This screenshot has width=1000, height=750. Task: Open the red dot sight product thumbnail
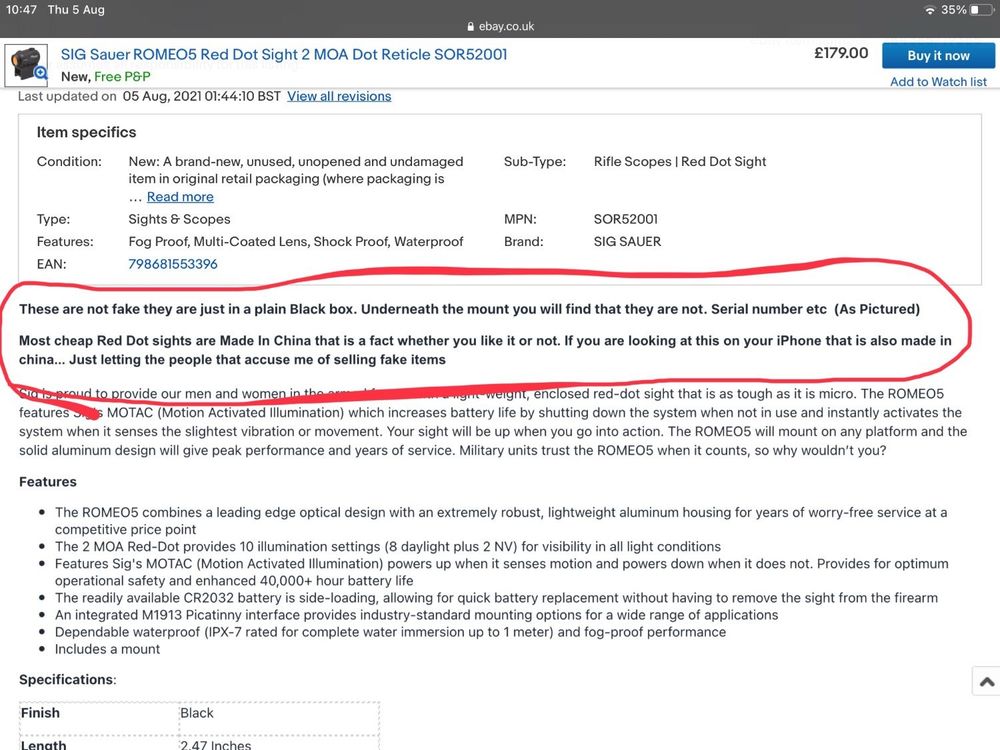pos(26,62)
